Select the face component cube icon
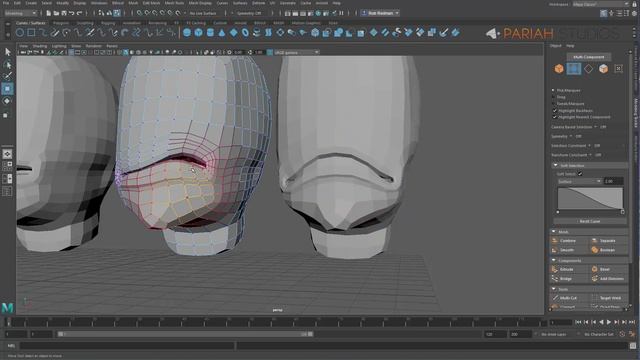Viewport: 640px width, 360px height. click(x=603, y=69)
